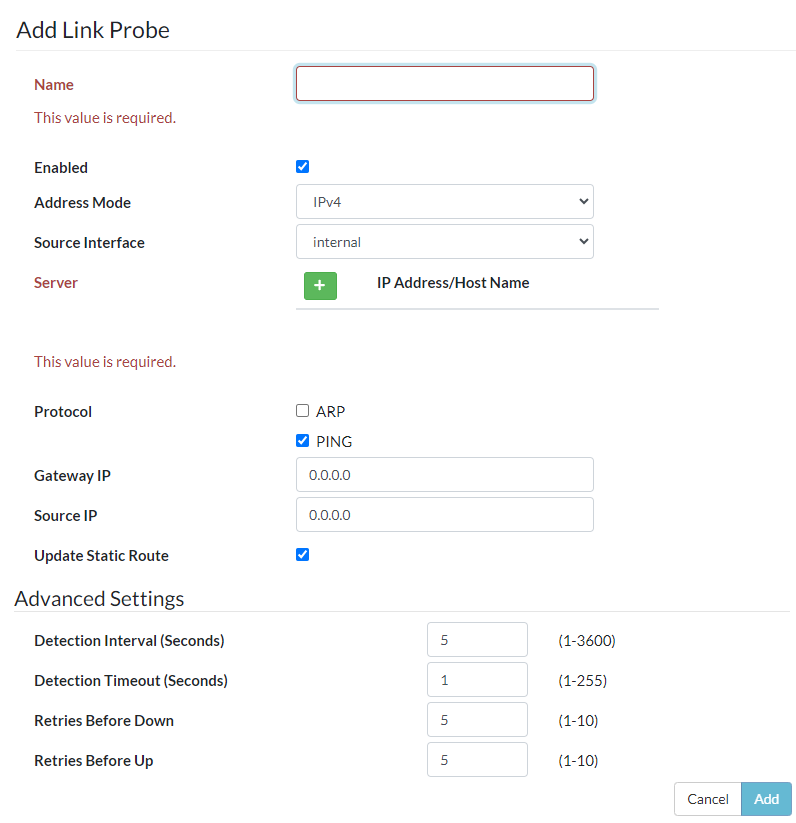Focus the Name text field

pos(444,84)
